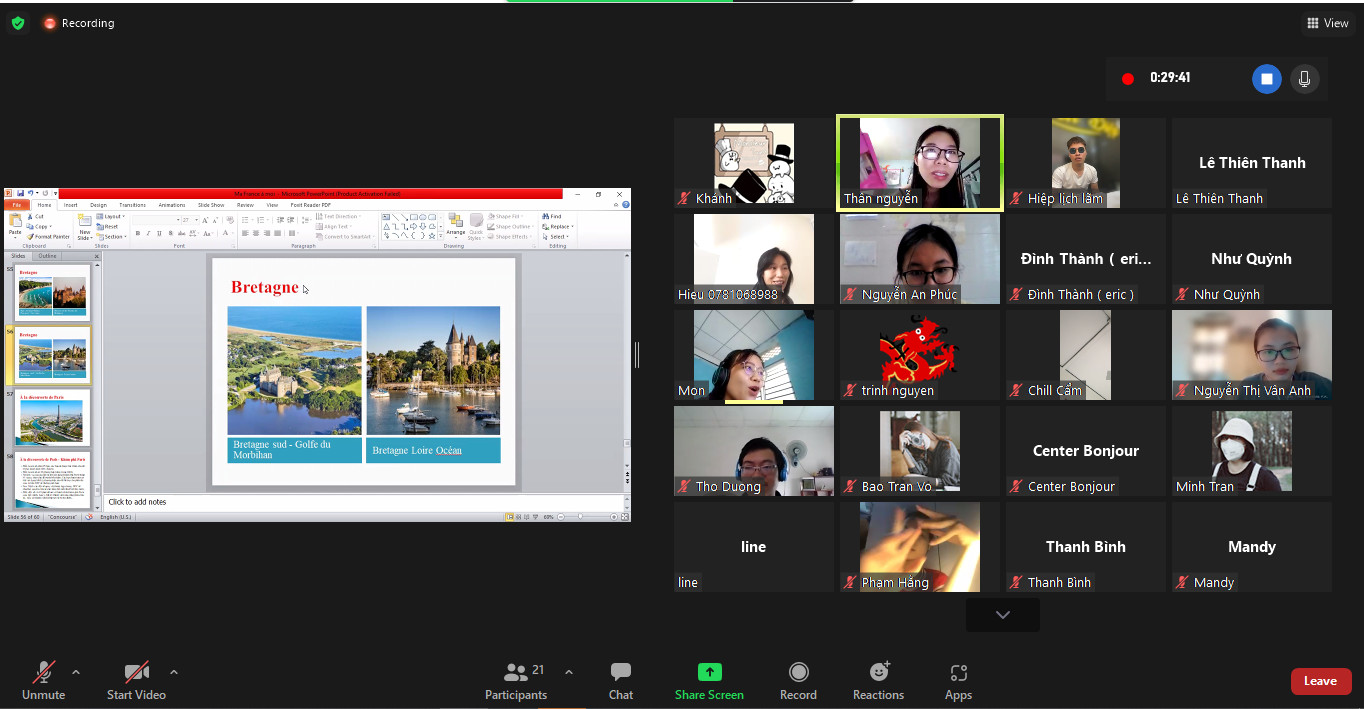Viewport: 1364px width, 709px height.
Task: Open the Foxit Reader PDF ribbon tab
Action: click(x=311, y=205)
